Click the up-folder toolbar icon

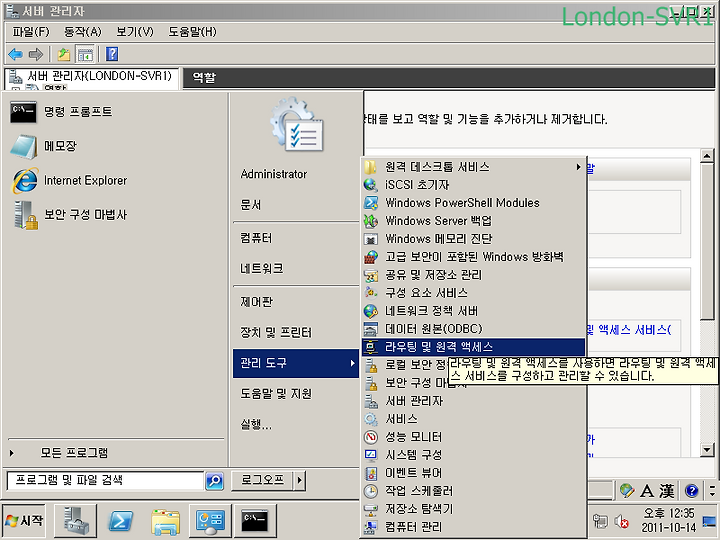64,54
